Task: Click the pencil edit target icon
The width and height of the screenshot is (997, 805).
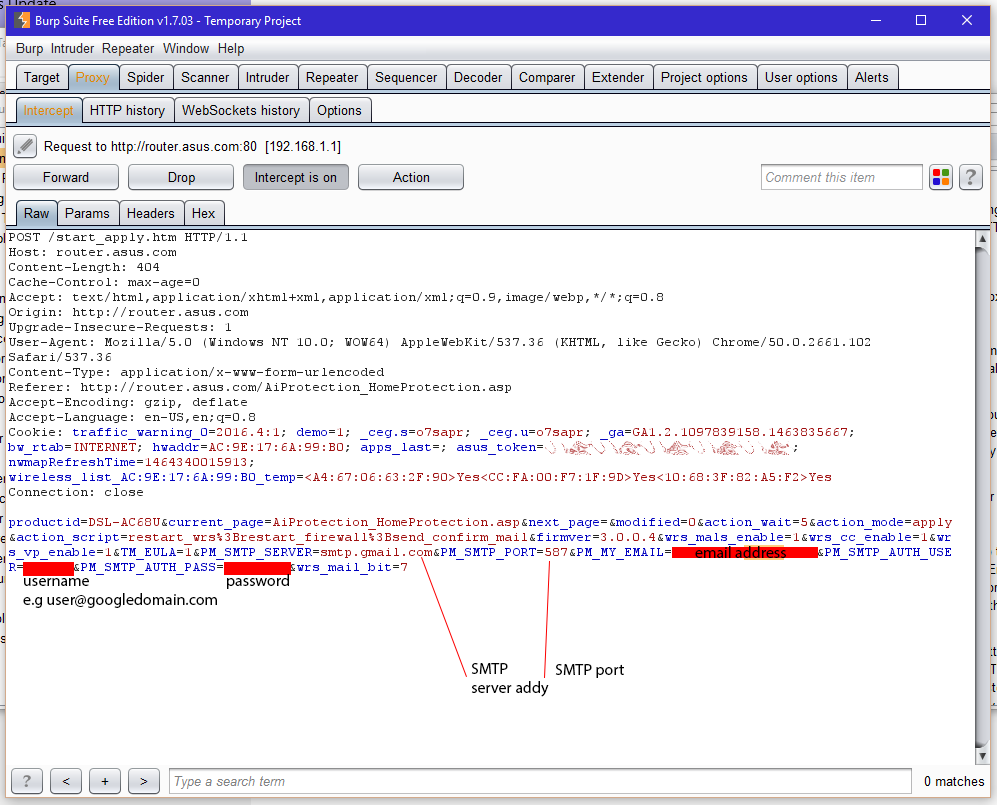Action: (25, 146)
